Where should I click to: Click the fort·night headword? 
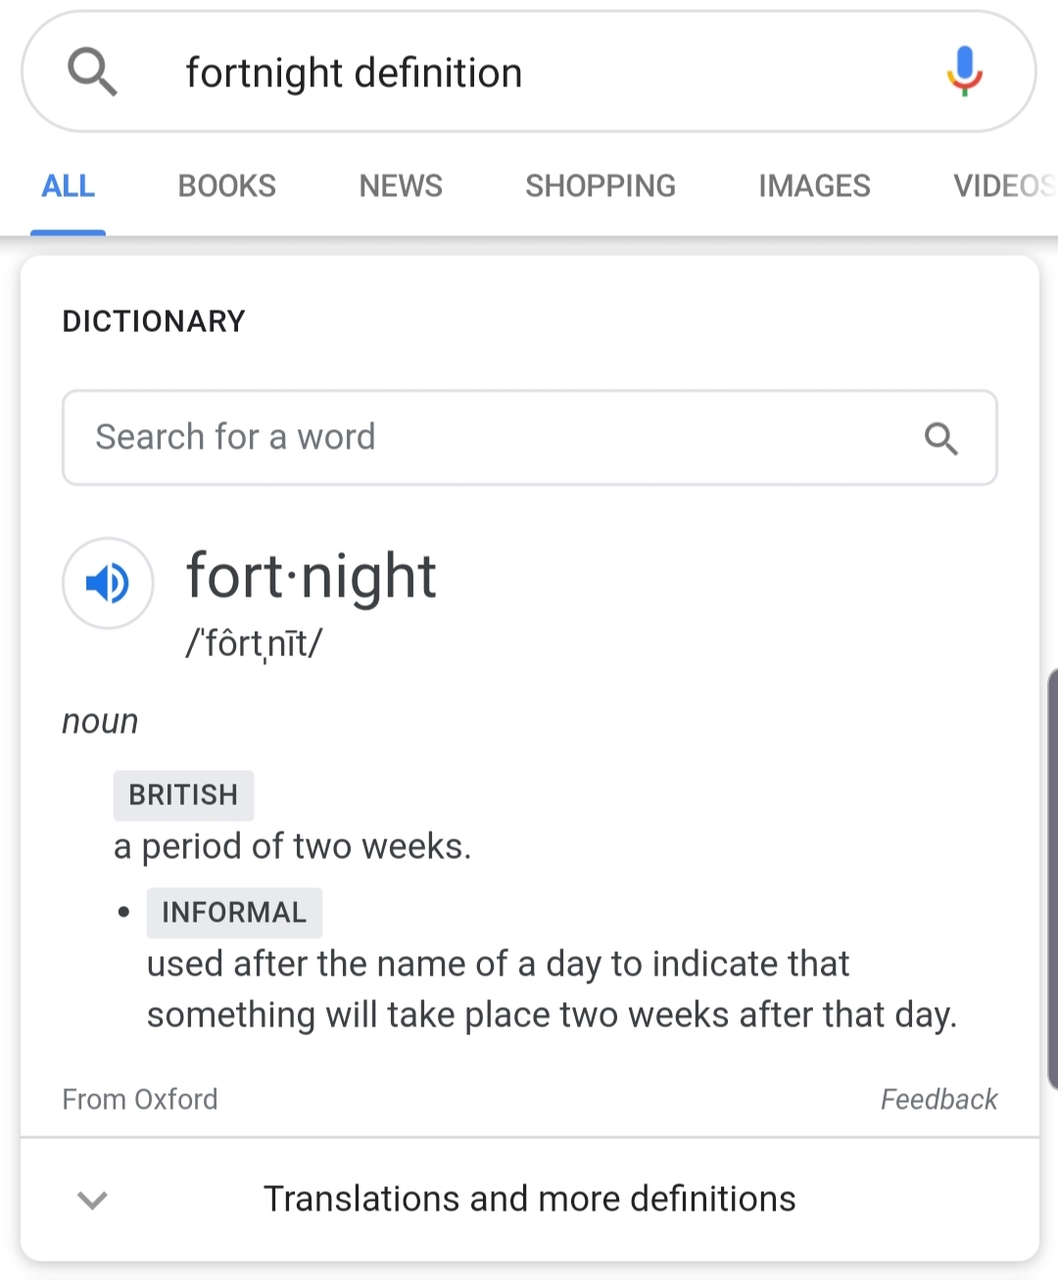(x=311, y=577)
